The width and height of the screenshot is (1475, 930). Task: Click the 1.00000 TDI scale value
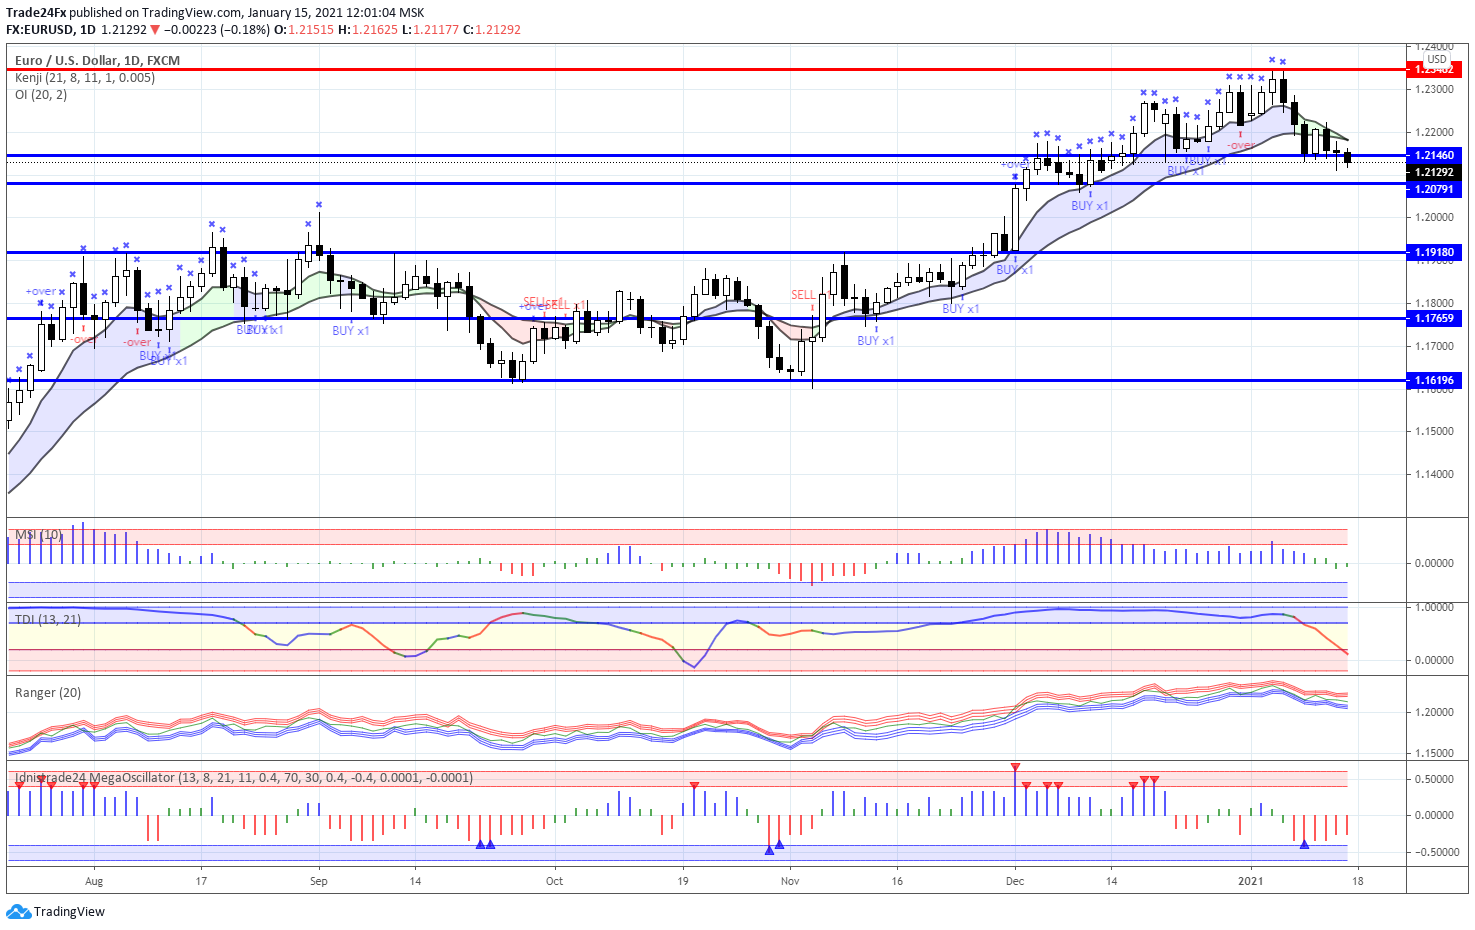(x=1434, y=607)
